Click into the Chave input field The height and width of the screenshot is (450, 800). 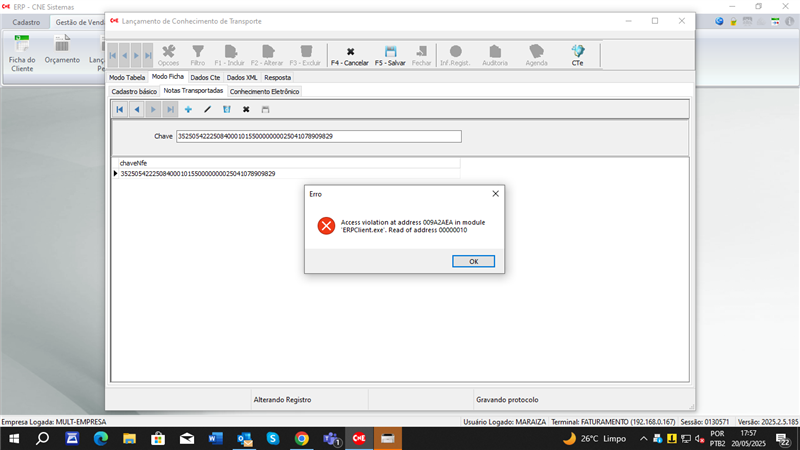(x=317, y=136)
